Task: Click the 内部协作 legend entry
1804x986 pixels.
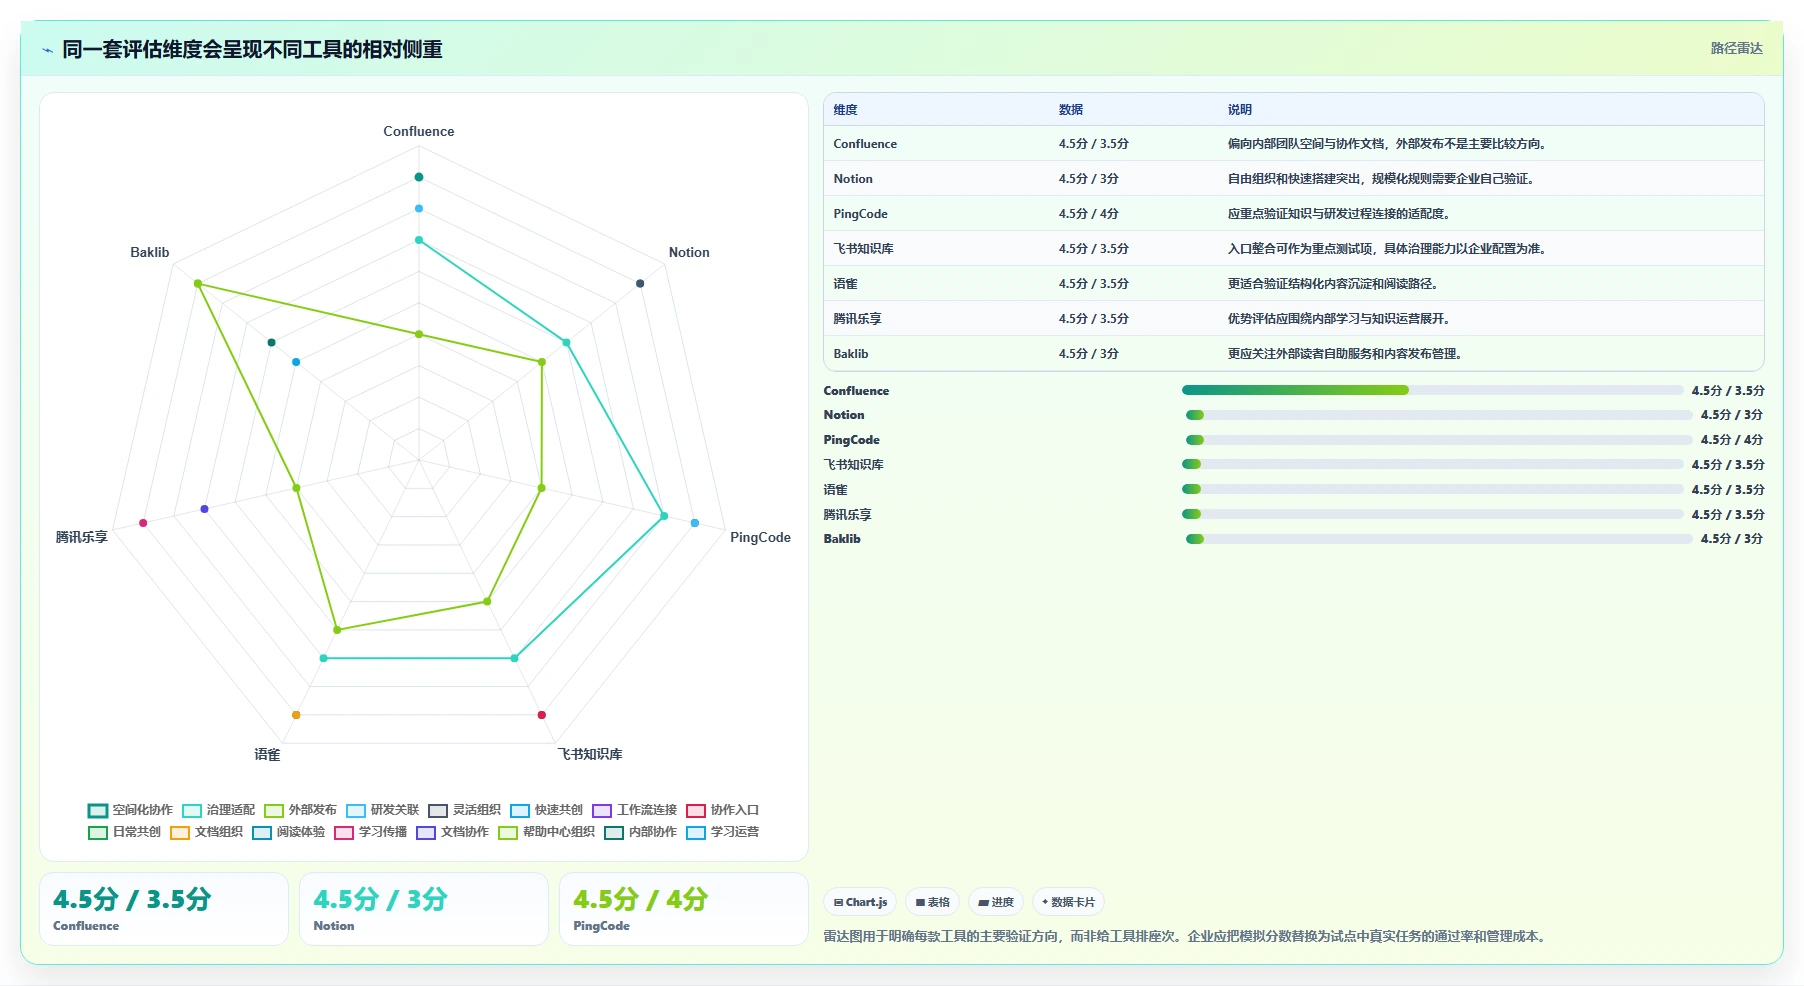Action: 640,832
